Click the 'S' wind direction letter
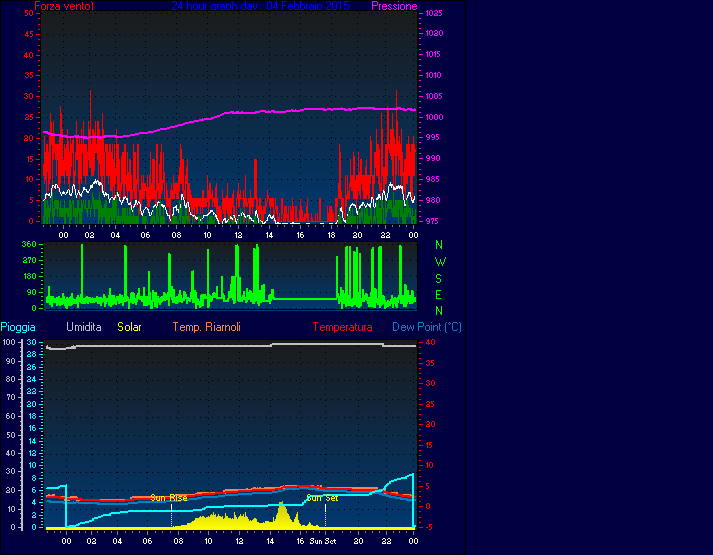 click(439, 278)
